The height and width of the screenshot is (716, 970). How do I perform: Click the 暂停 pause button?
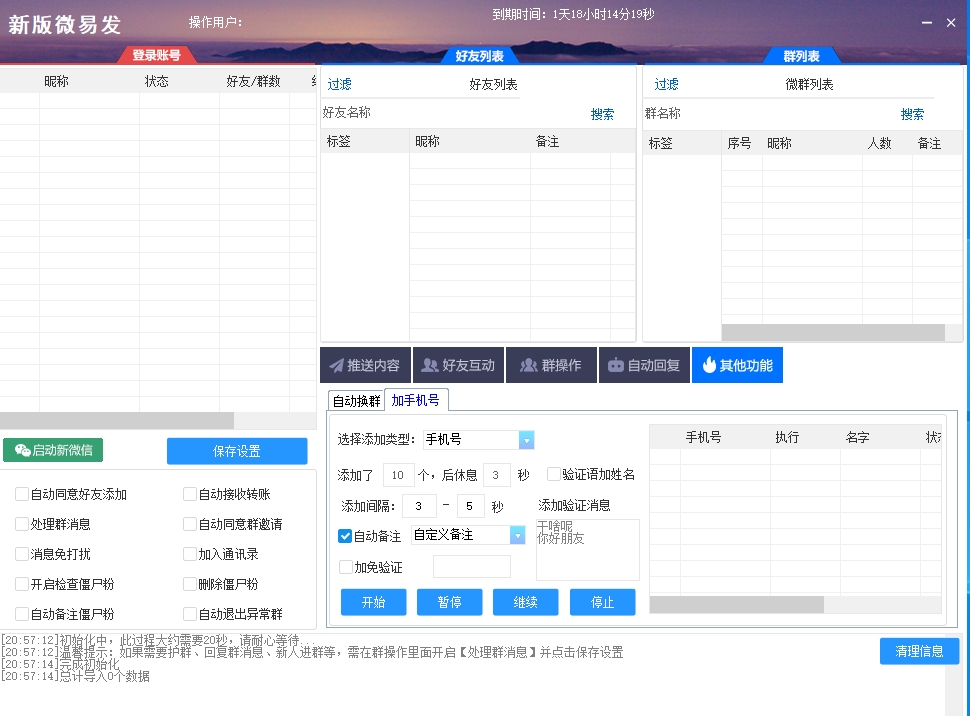point(450,602)
